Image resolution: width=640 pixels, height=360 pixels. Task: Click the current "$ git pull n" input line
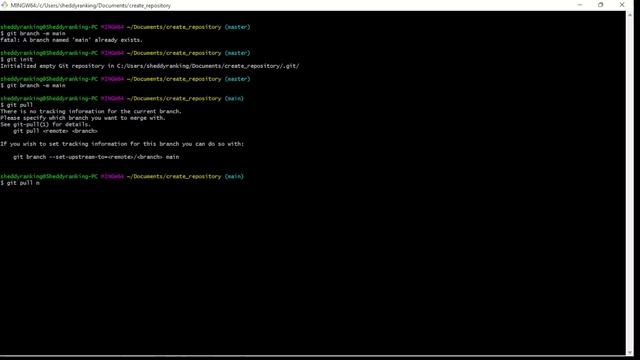tap(20, 183)
